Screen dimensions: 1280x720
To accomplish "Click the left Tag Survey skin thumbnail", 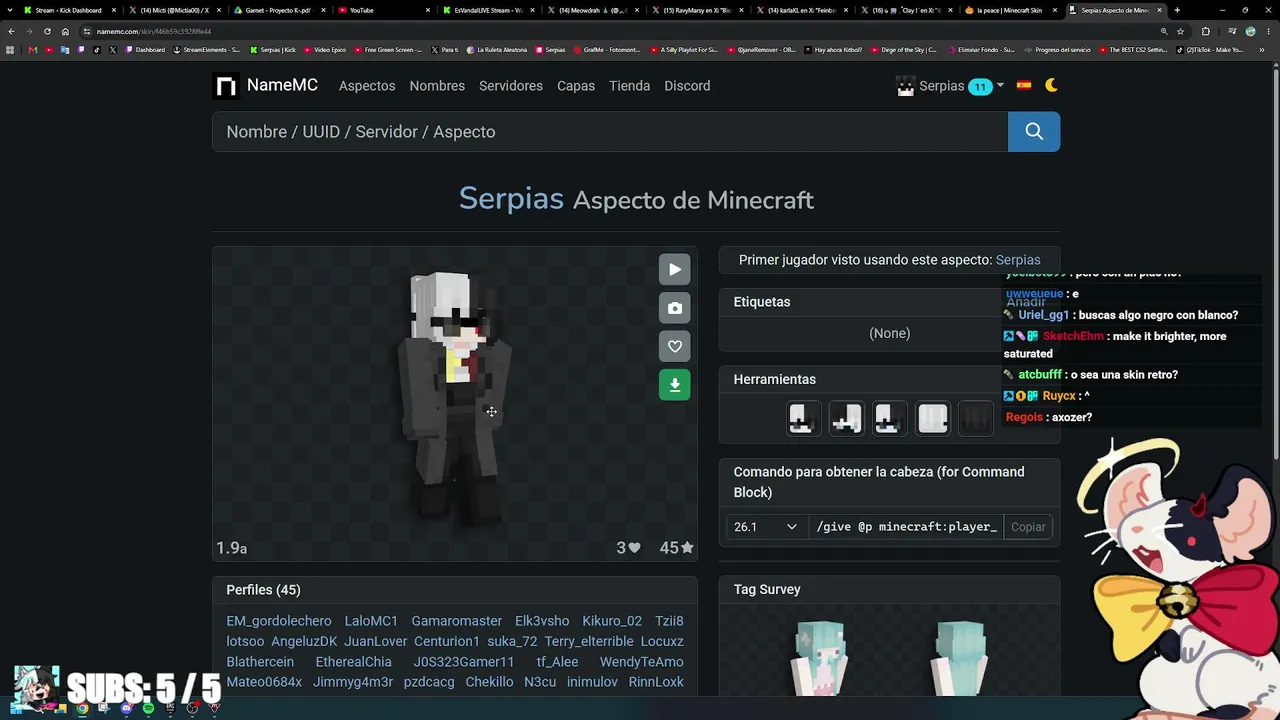I will coord(820,657).
